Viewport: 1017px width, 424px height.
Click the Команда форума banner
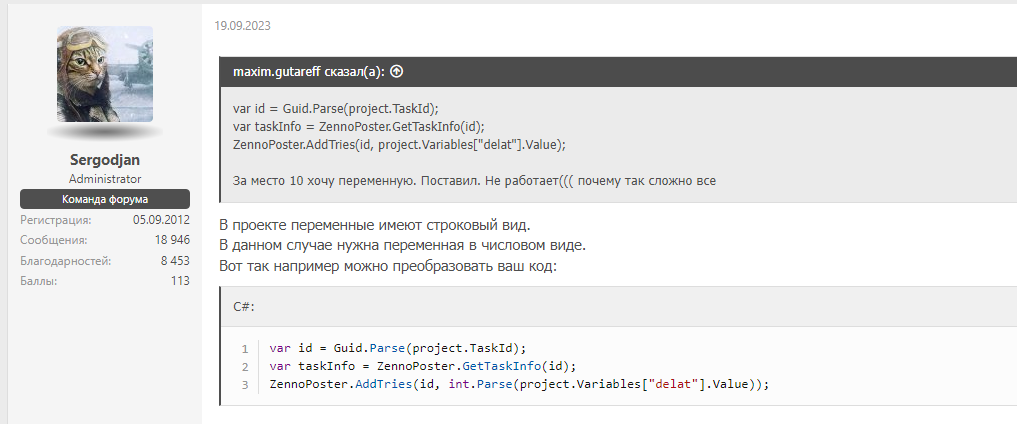point(105,199)
